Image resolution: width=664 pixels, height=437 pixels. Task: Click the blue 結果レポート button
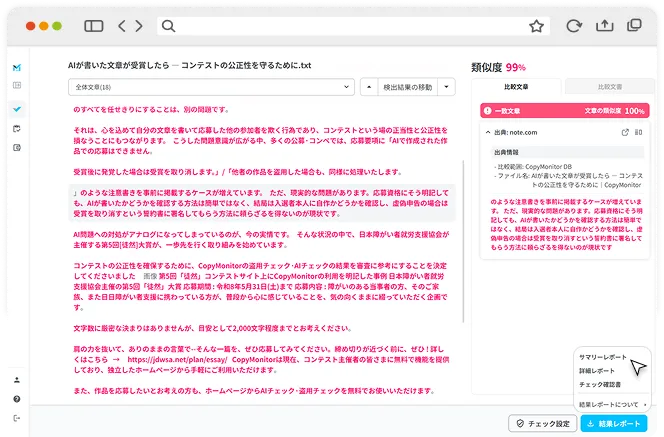click(614, 423)
